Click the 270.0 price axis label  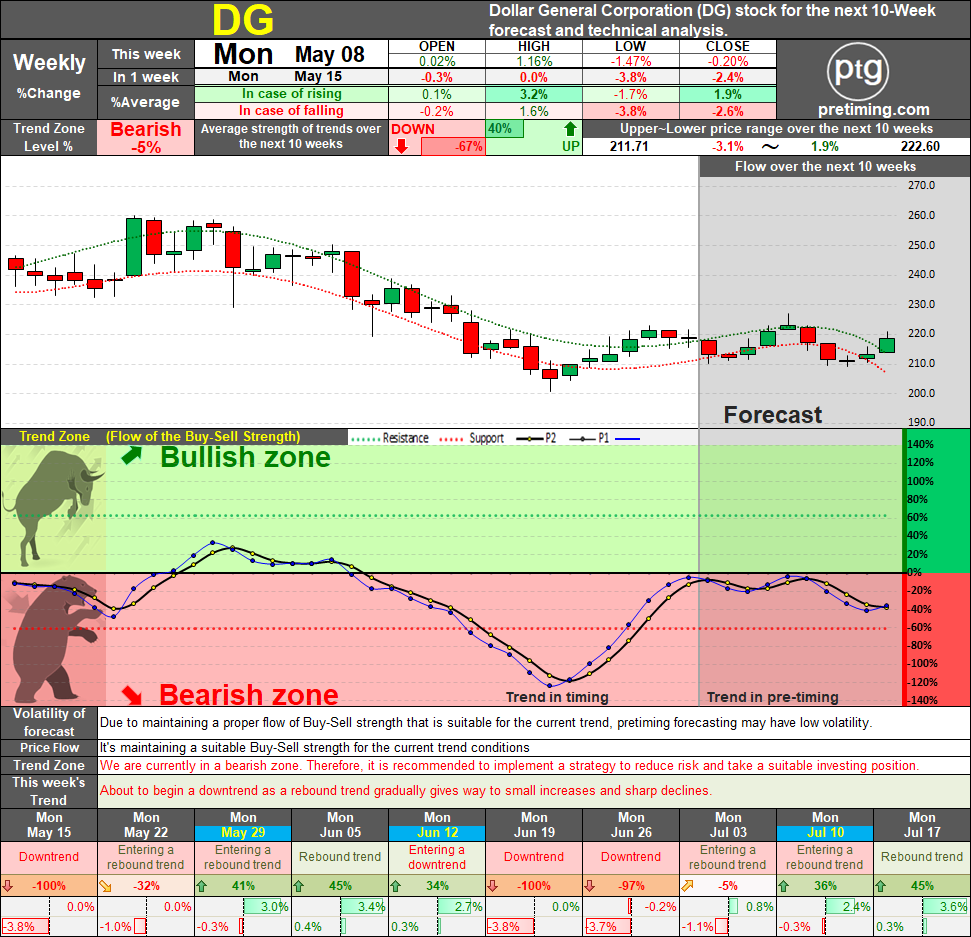pos(921,185)
